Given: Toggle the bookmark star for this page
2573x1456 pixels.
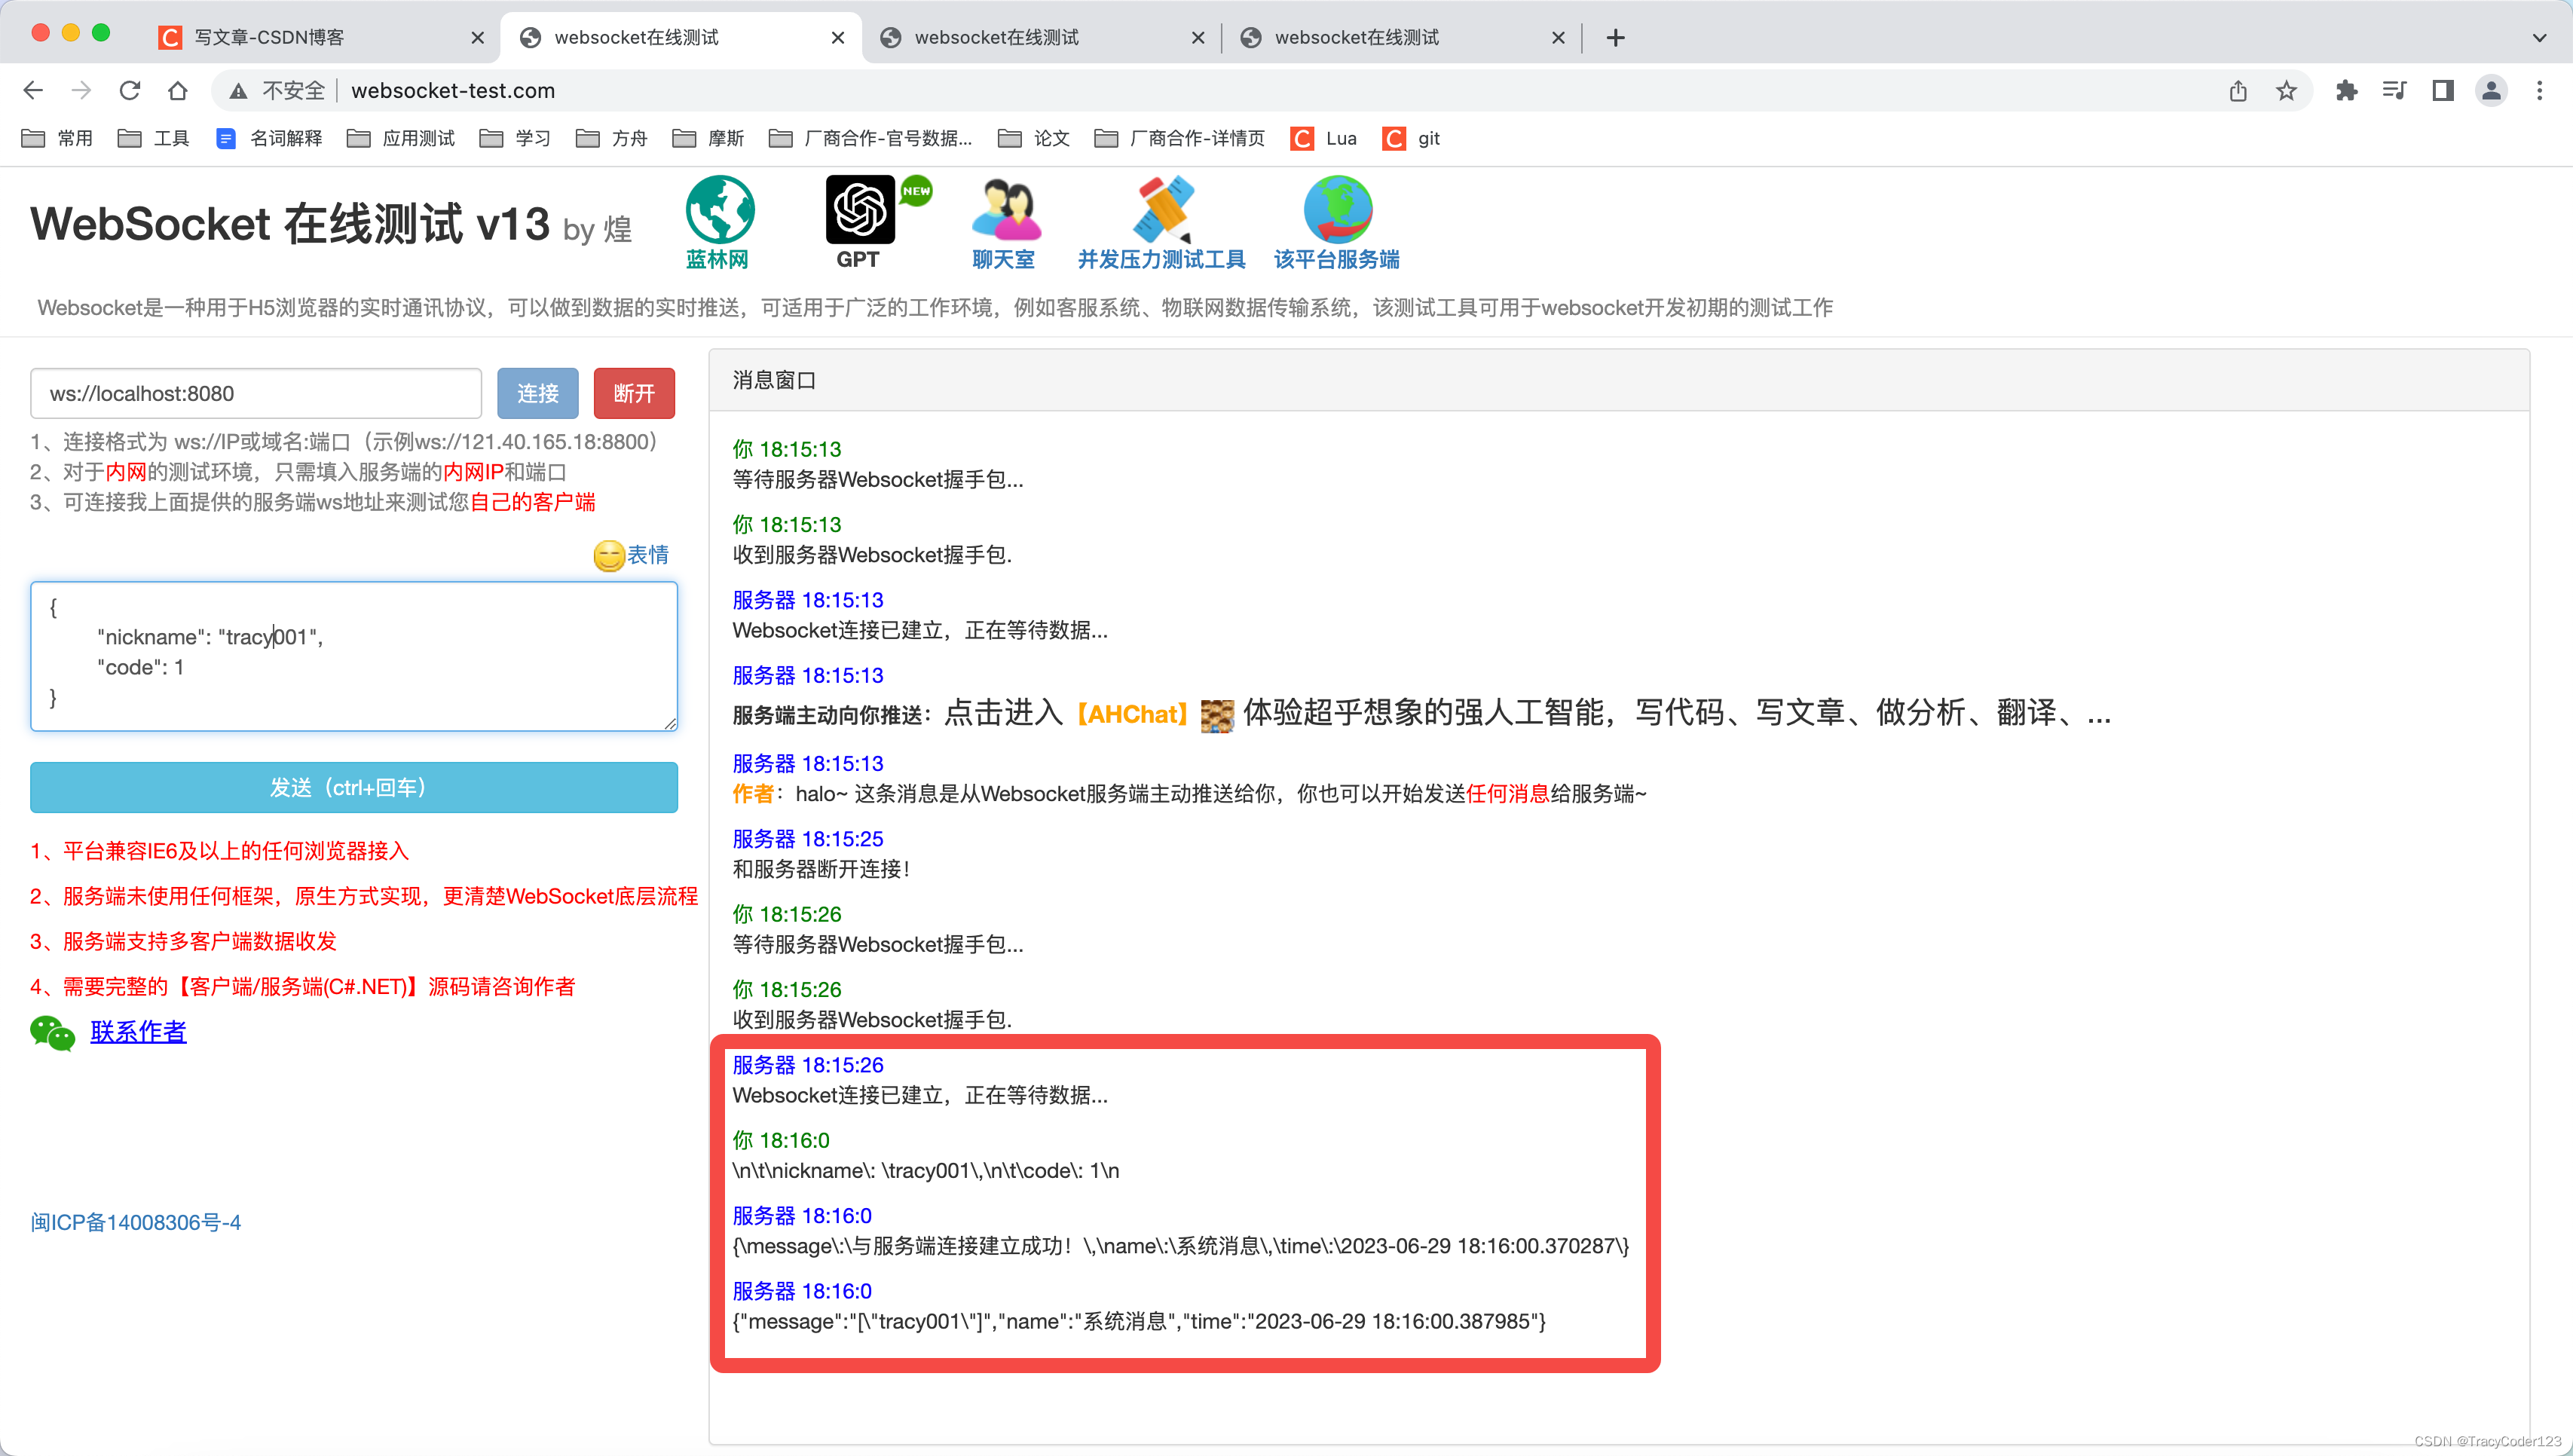Looking at the screenshot, I should 2286,90.
